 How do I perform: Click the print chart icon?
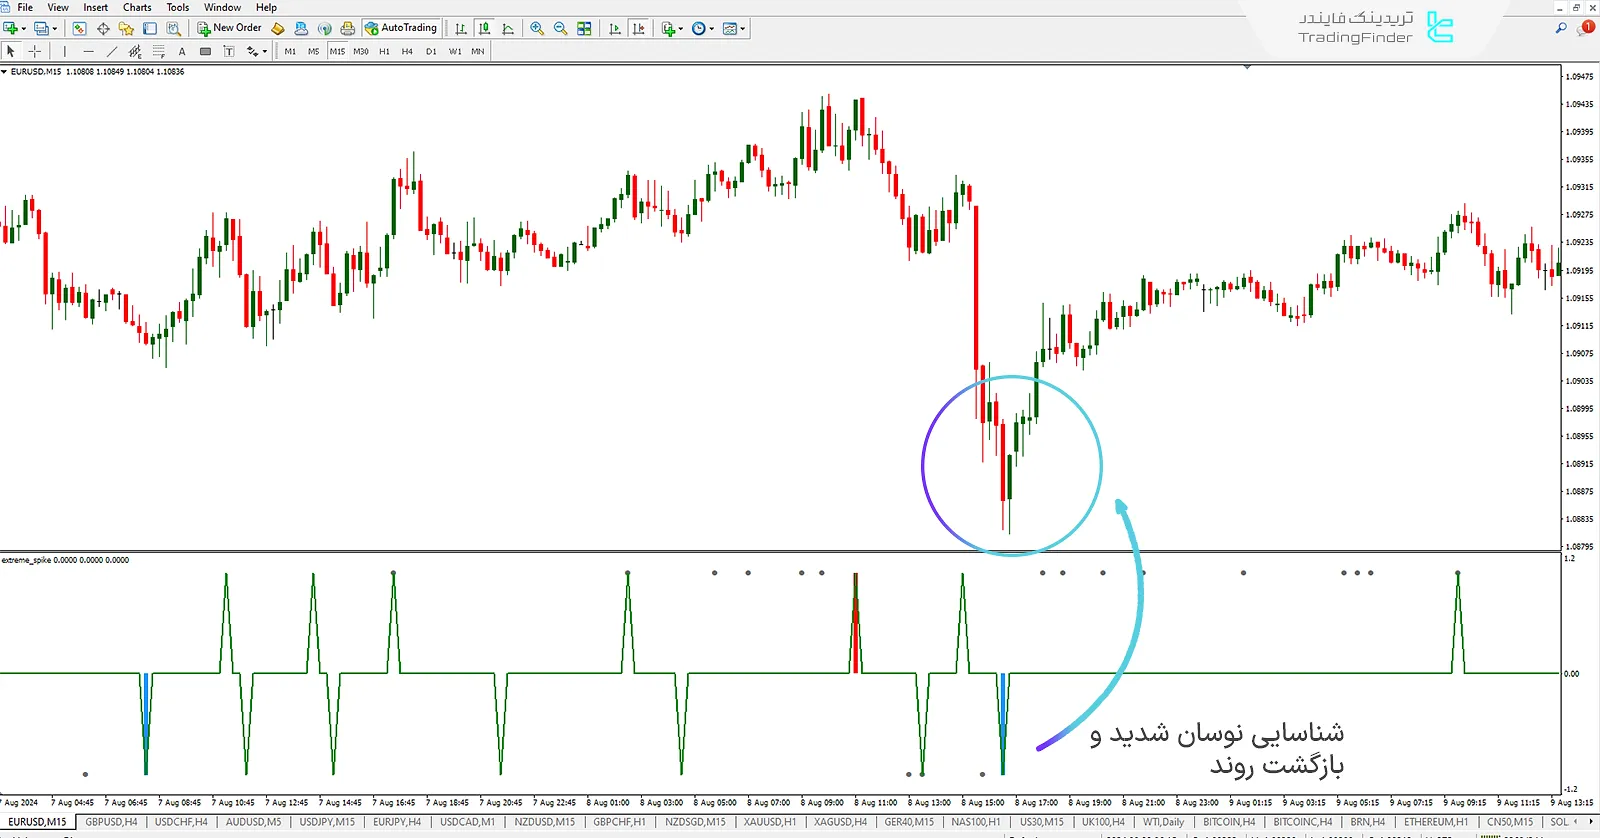tap(347, 29)
